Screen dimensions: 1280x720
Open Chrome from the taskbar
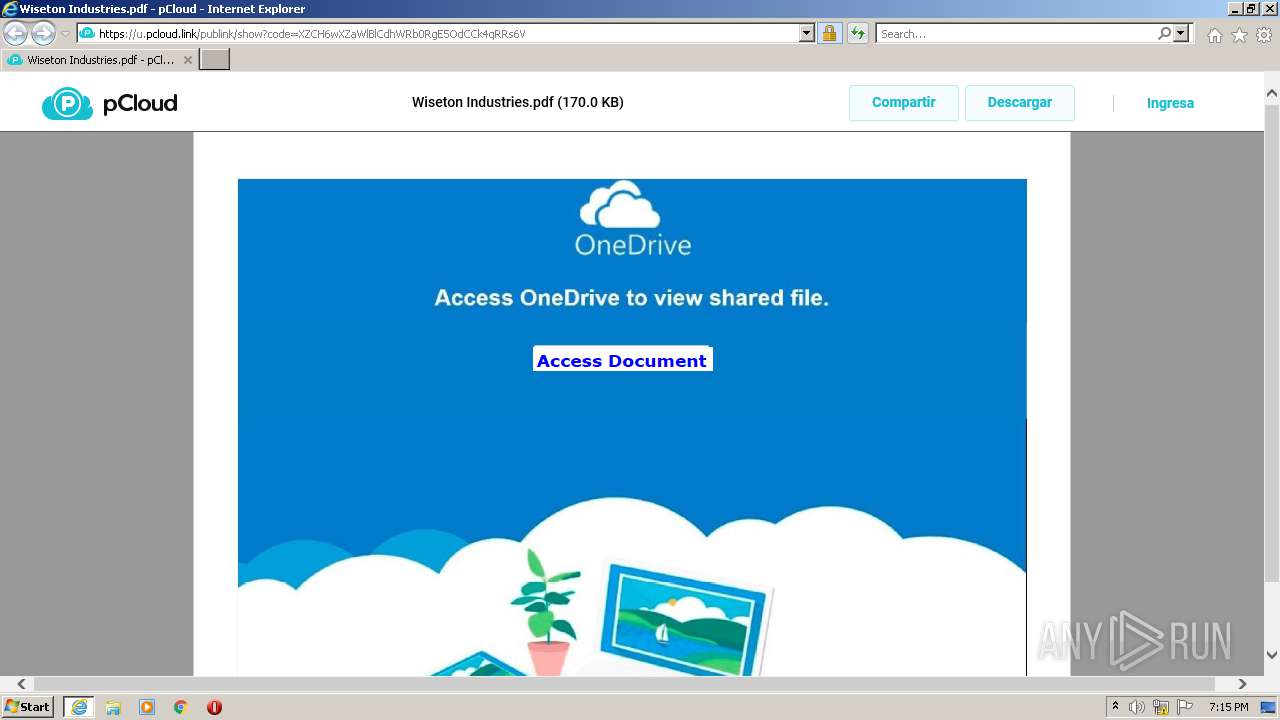181,707
